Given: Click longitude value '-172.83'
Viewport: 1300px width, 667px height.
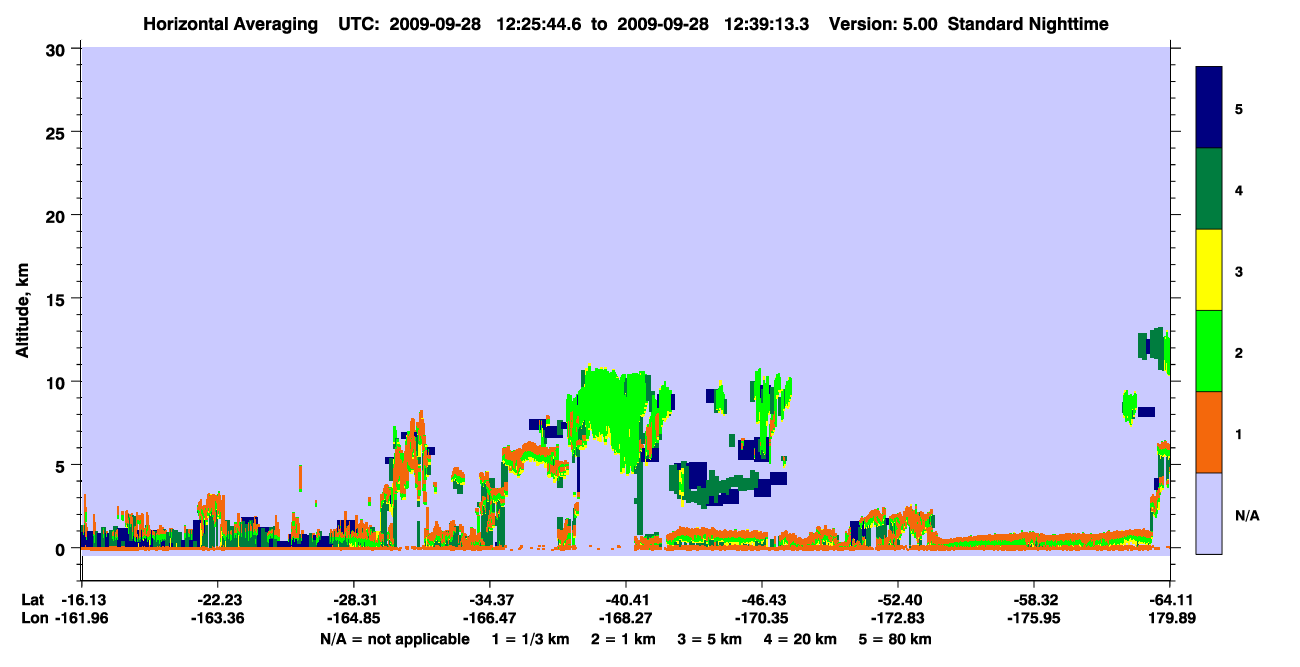Looking at the screenshot, I should coord(898,618).
